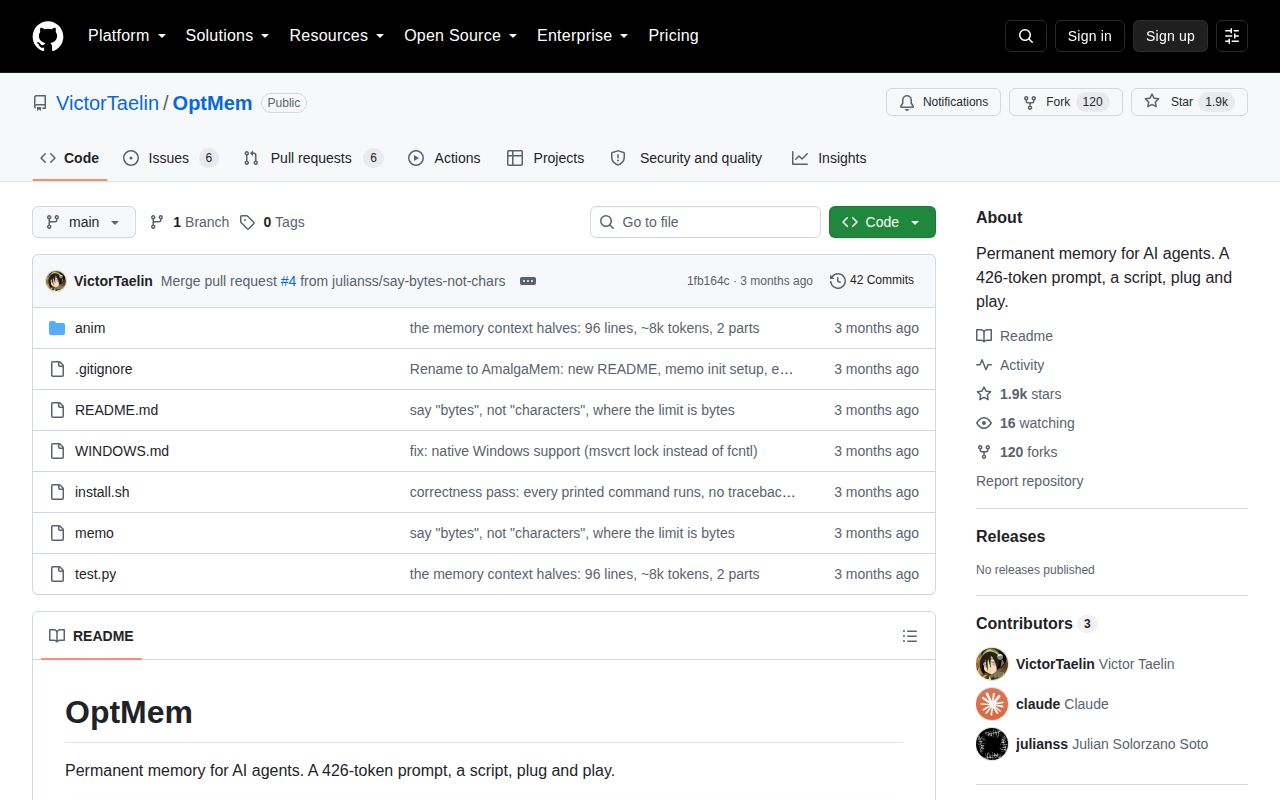
Task: Fork the OptMem repository
Action: coord(1066,102)
